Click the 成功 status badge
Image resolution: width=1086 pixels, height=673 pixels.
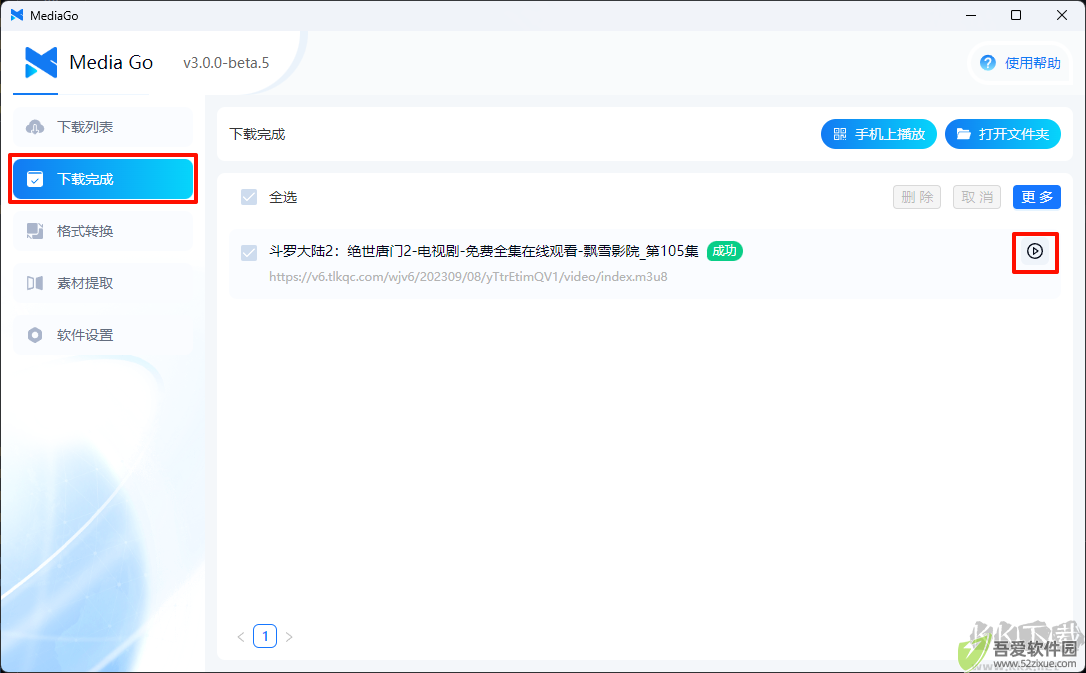[724, 251]
